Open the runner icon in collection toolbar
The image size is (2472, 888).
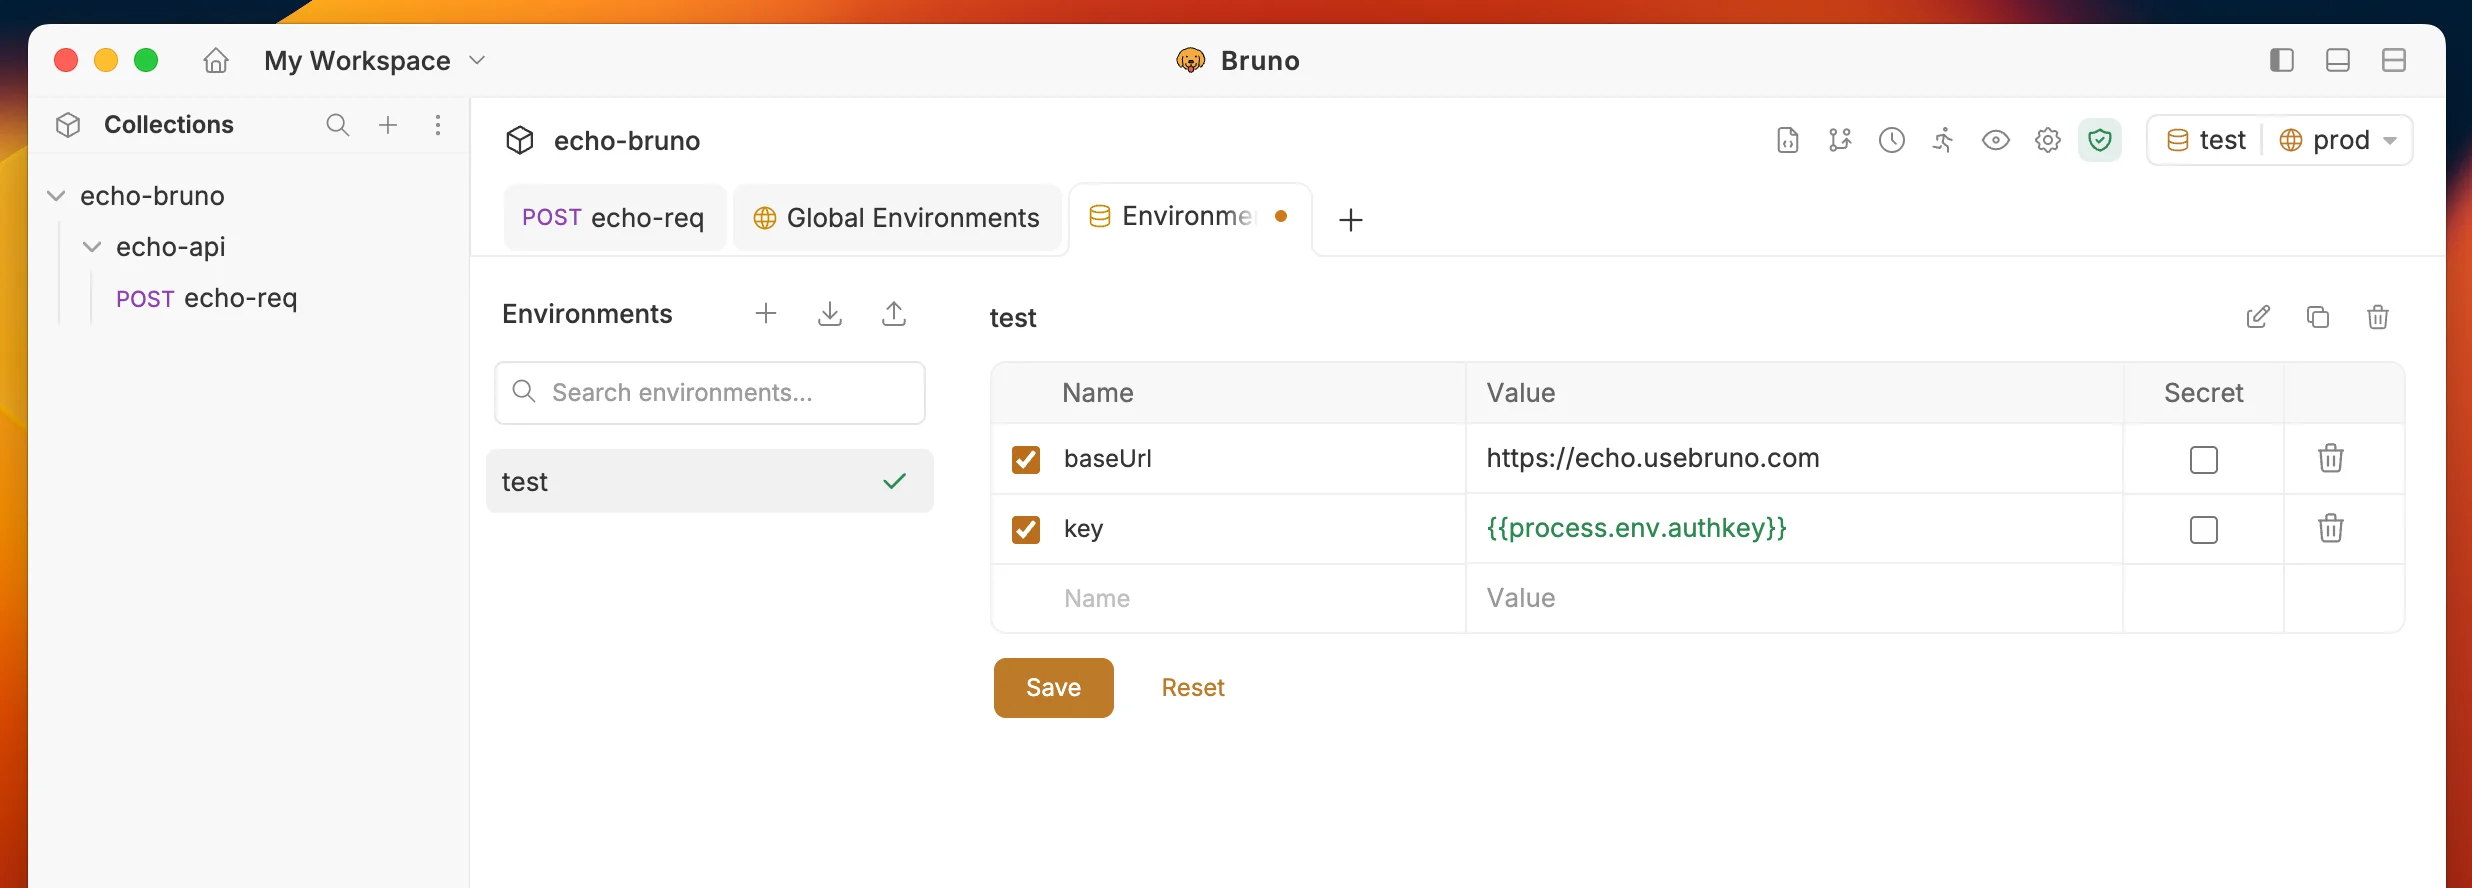tap(1943, 140)
